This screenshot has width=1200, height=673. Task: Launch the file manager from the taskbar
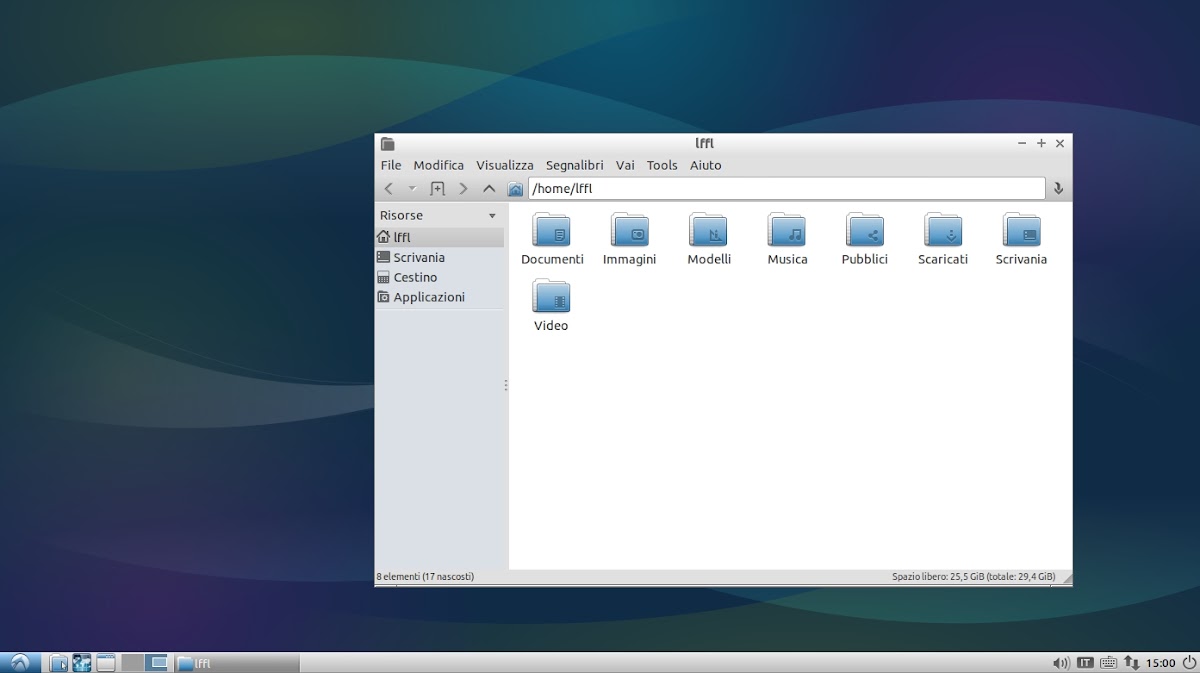[59, 662]
